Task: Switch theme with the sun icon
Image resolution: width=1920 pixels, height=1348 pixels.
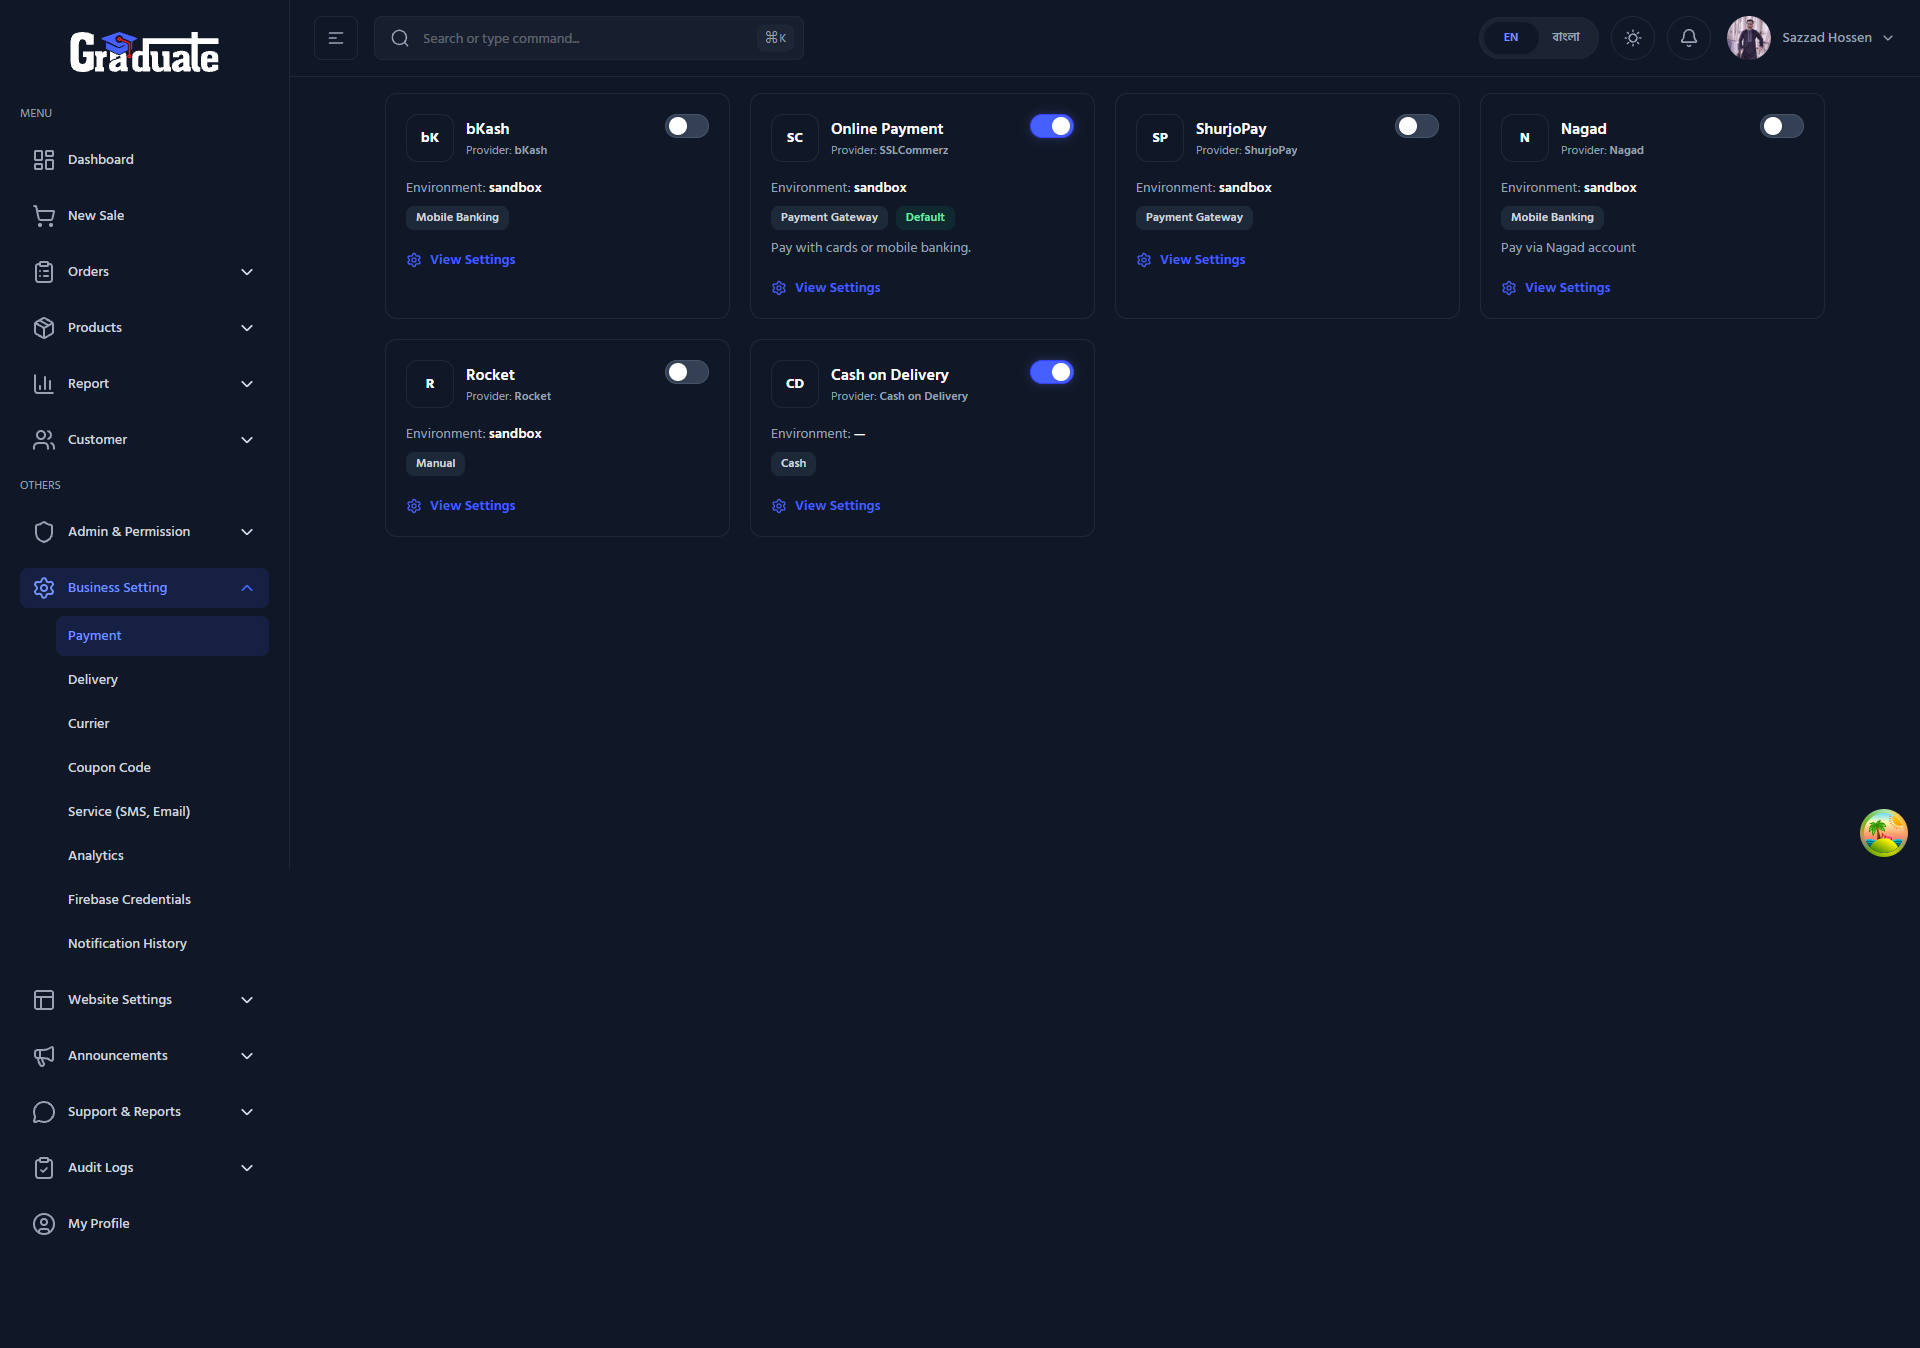Action: coord(1633,38)
